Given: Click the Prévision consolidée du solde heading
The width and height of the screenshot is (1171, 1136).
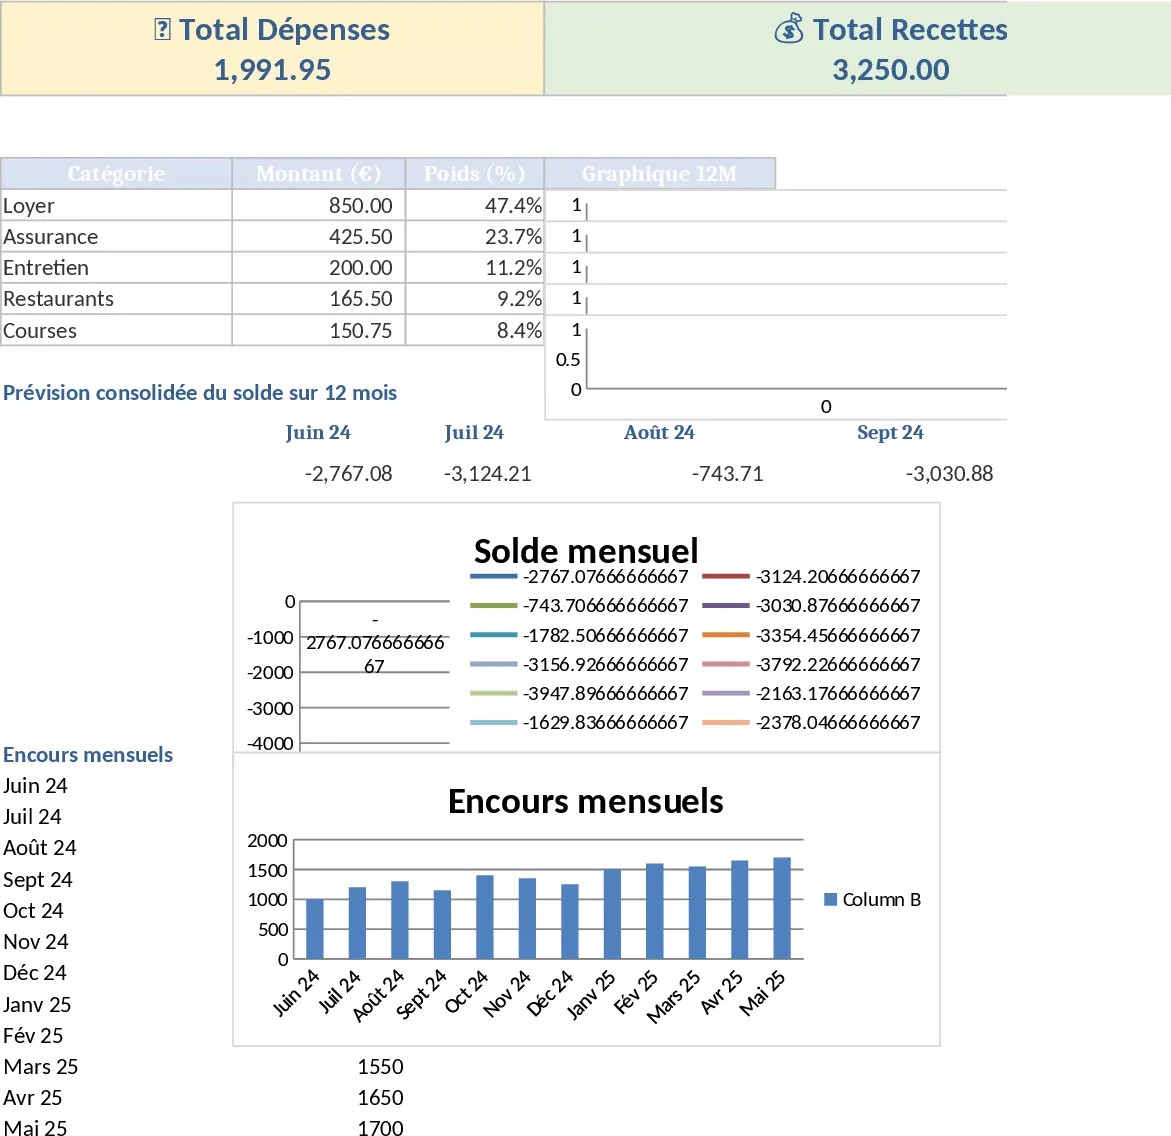Looking at the screenshot, I should click(x=200, y=392).
